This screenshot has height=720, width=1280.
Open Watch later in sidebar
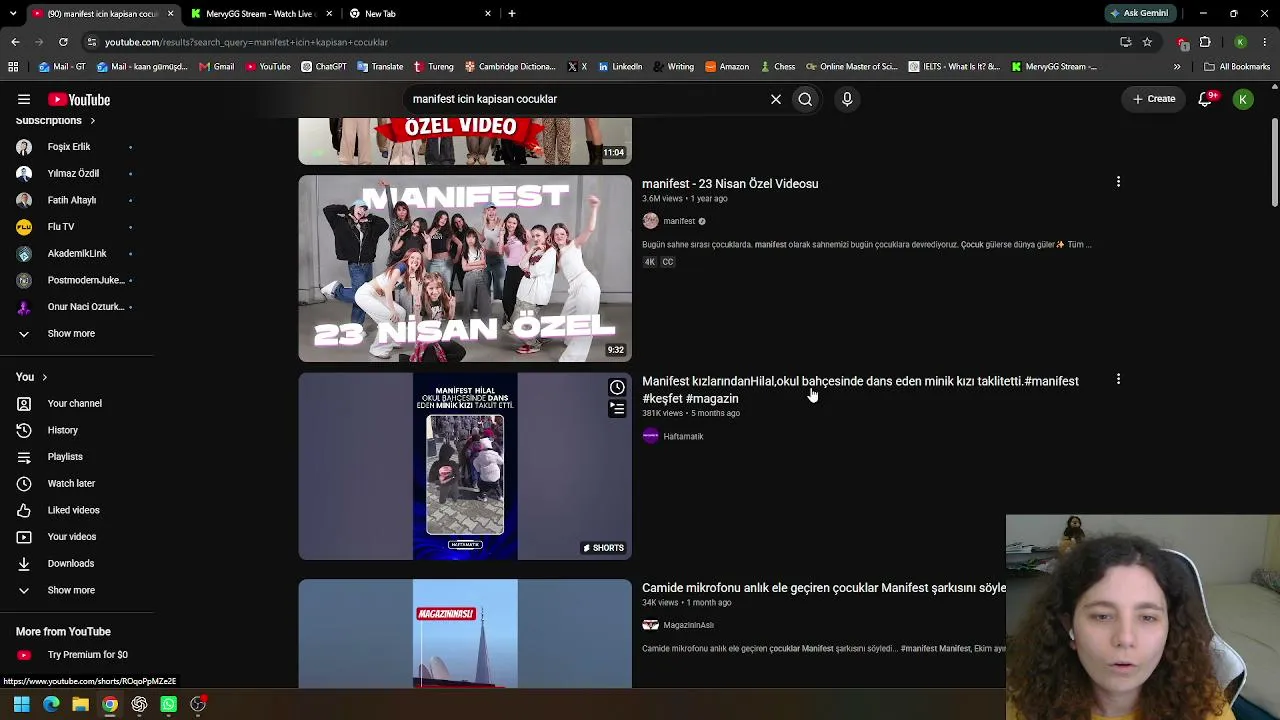71,483
